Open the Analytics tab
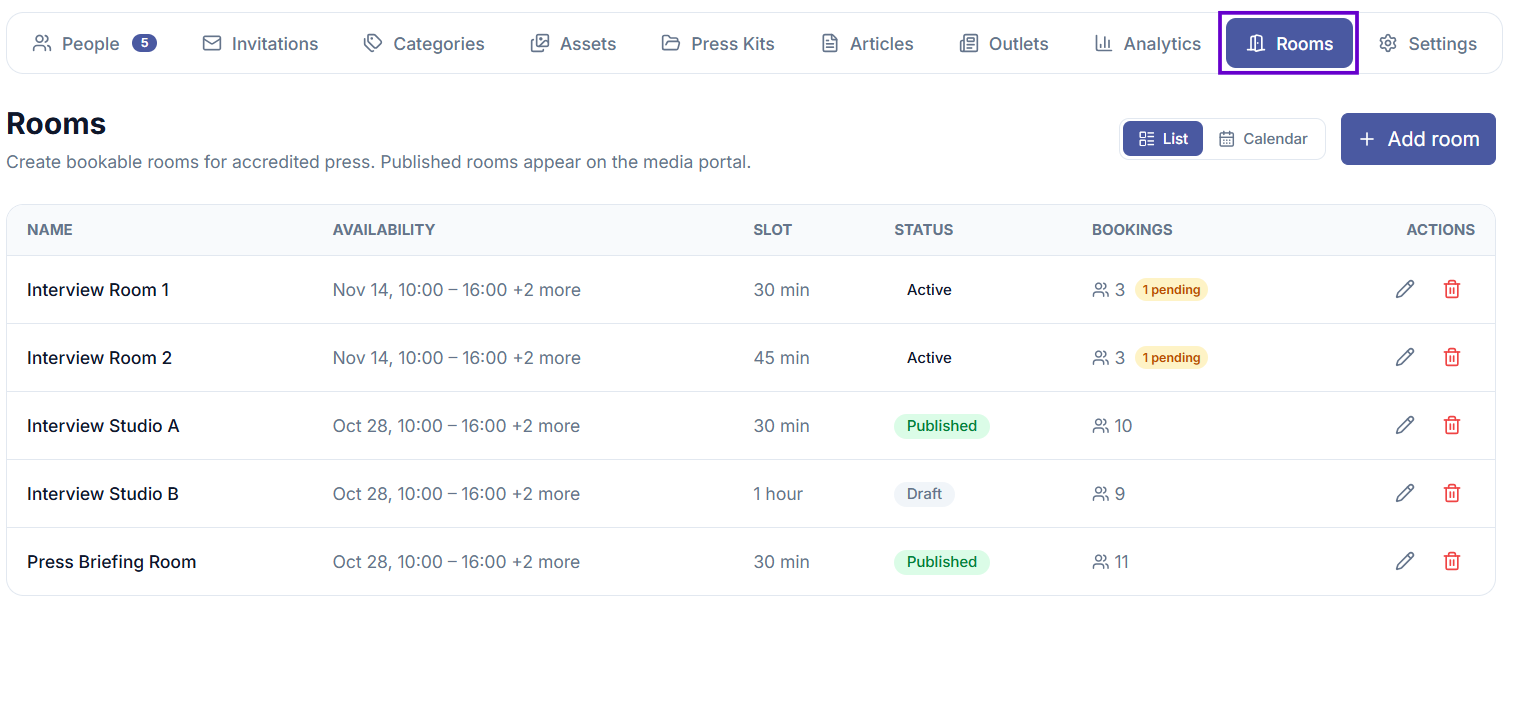The width and height of the screenshot is (1520, 727). tap(1147, 43)
